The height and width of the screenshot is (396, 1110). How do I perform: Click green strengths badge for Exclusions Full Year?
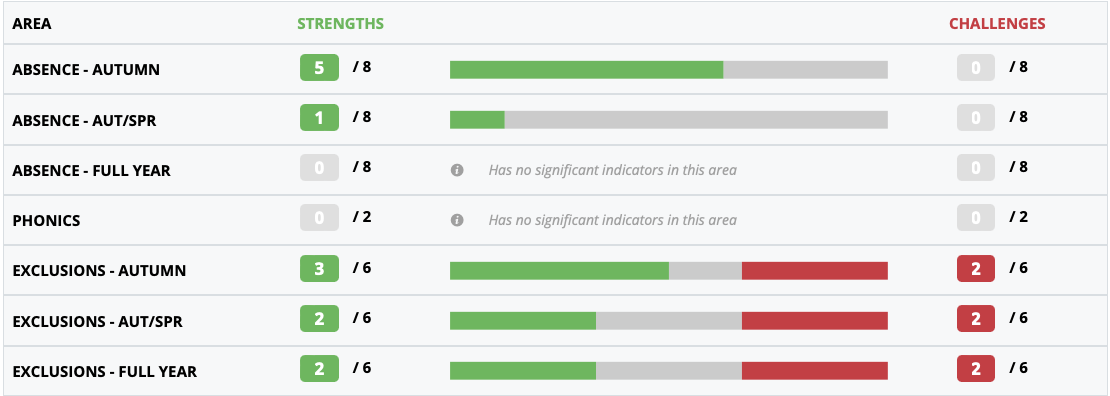[x=319, y=370]
